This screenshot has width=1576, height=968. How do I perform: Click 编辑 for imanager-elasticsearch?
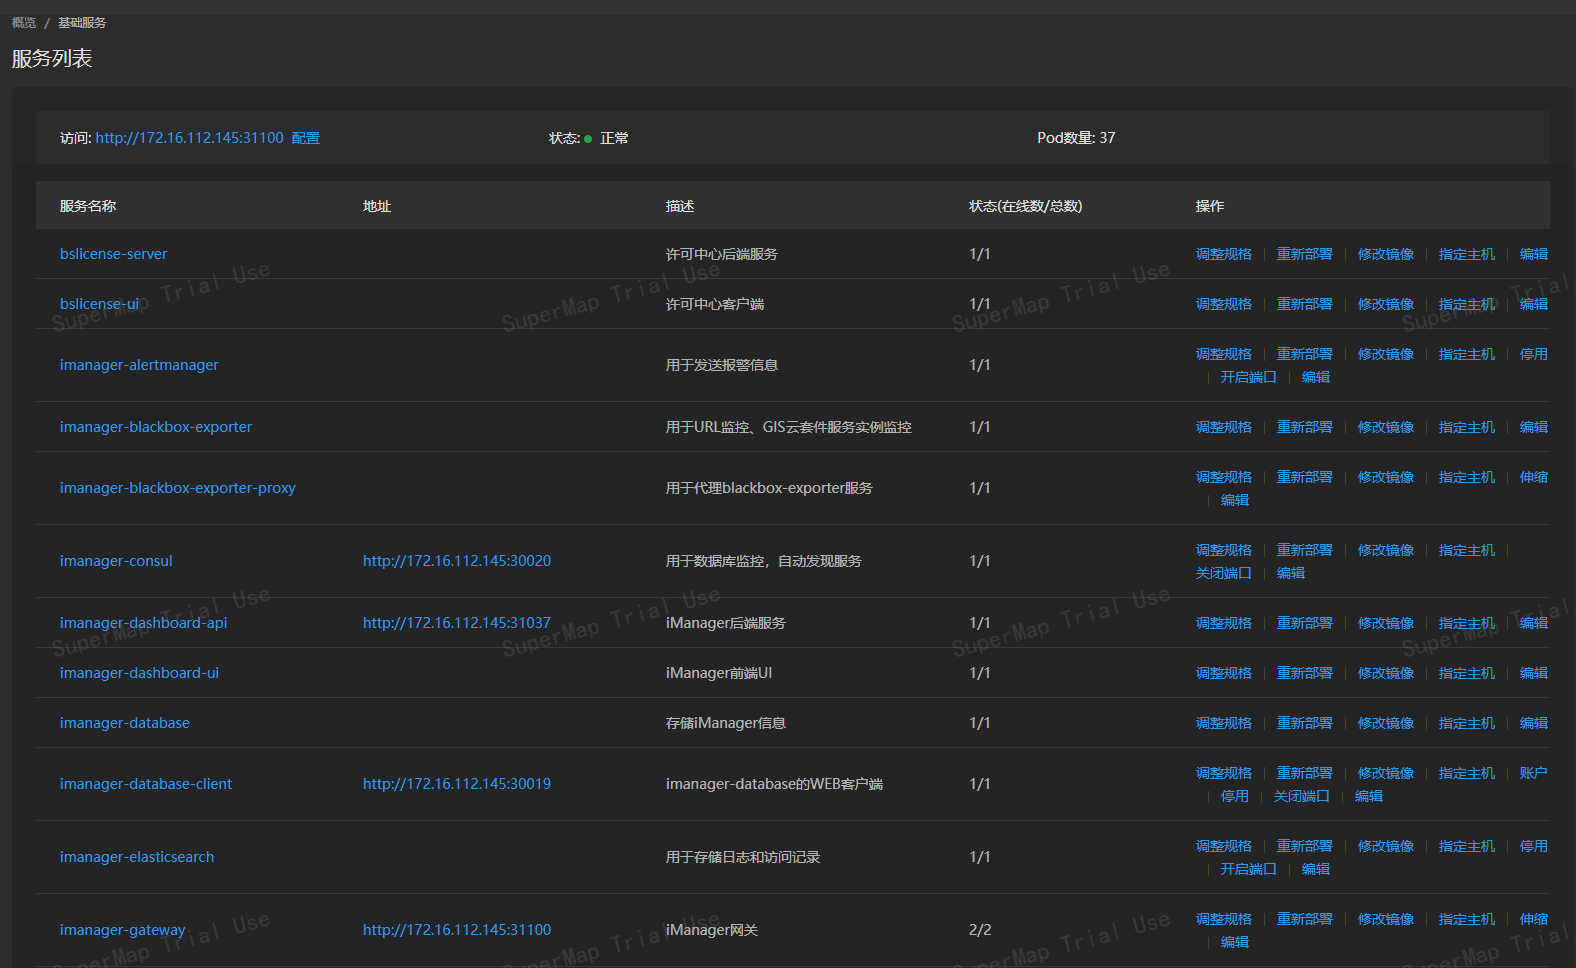(1316, 869)
